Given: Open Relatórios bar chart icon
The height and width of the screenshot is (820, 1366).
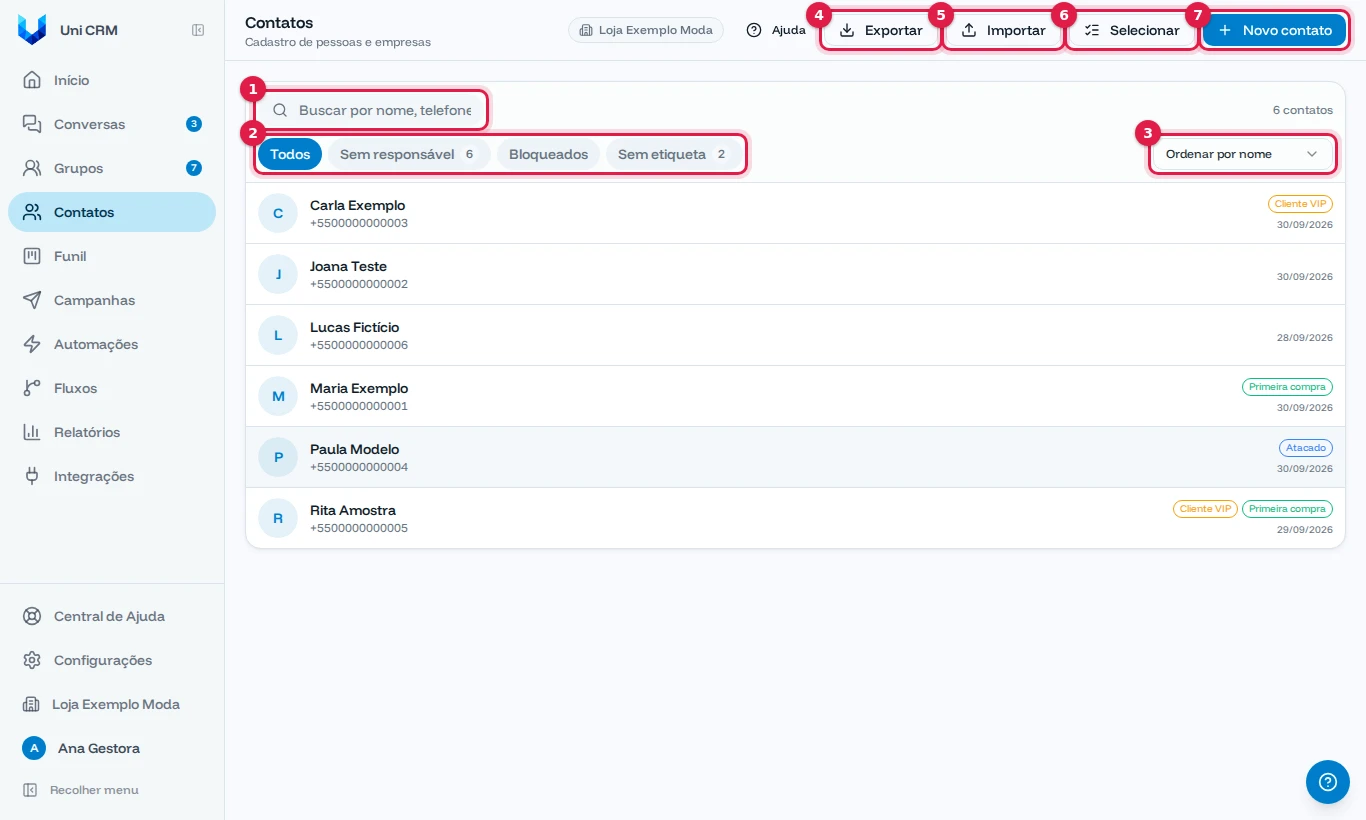Looking at the screenshot, I should coord(32,432).
